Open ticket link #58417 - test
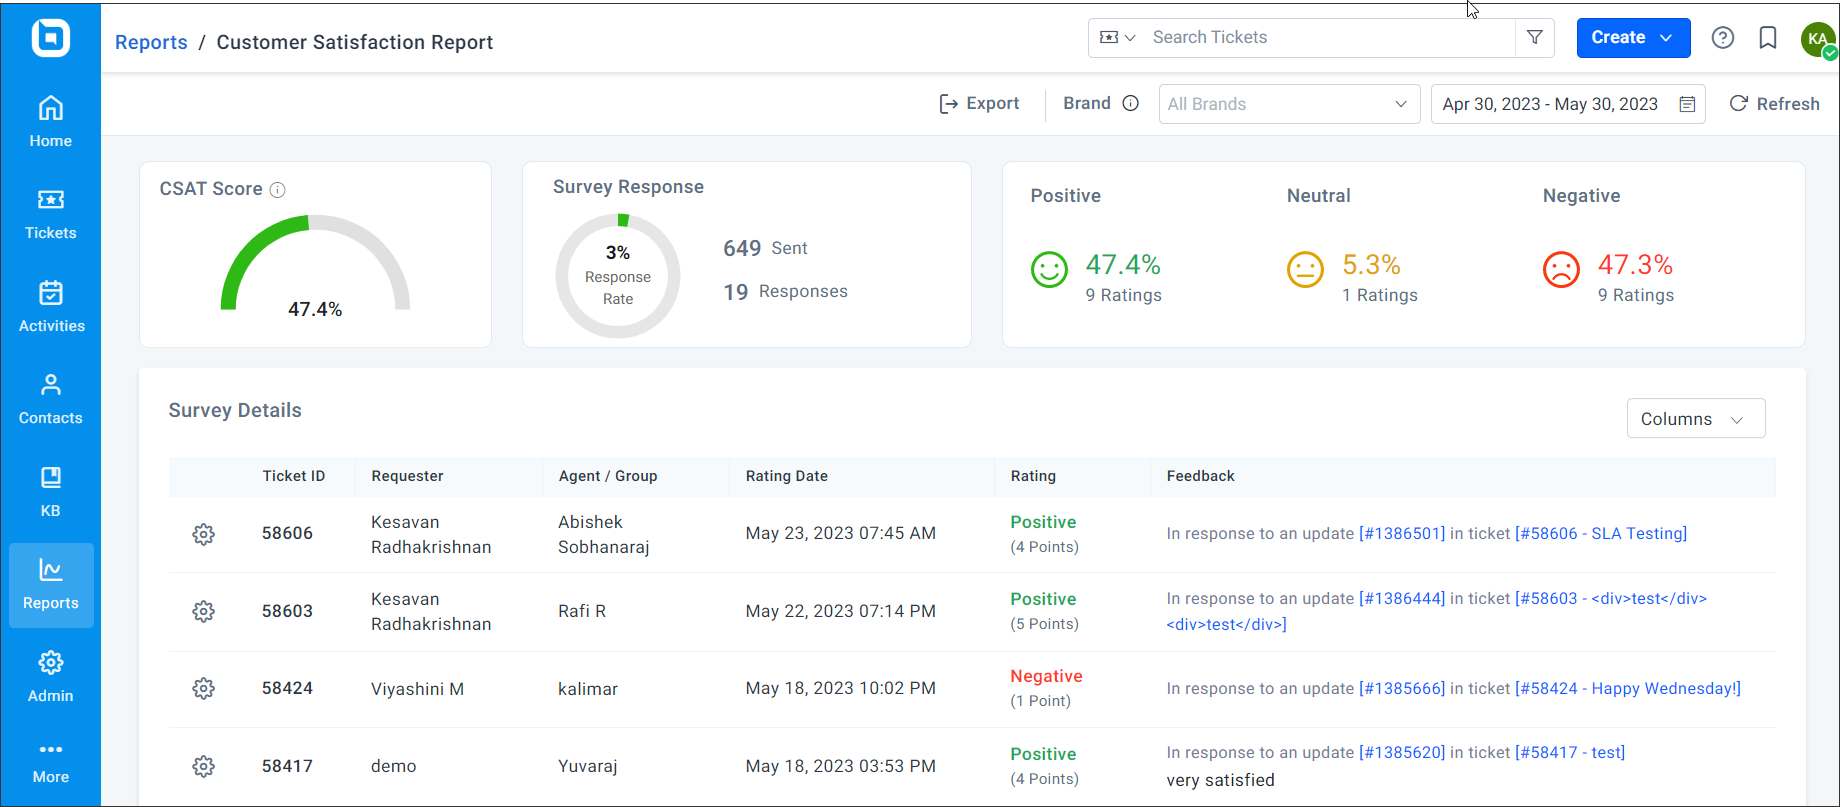This screenshot has height=807, width=1840. 1570,753
